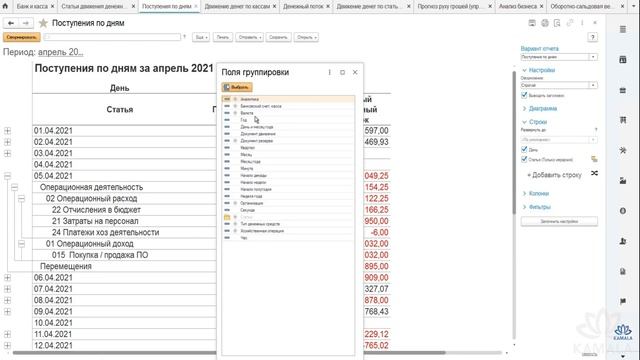Click the hierarchy icon beside Статья checkbox
640x360 pixels.
tap(594, 159)
